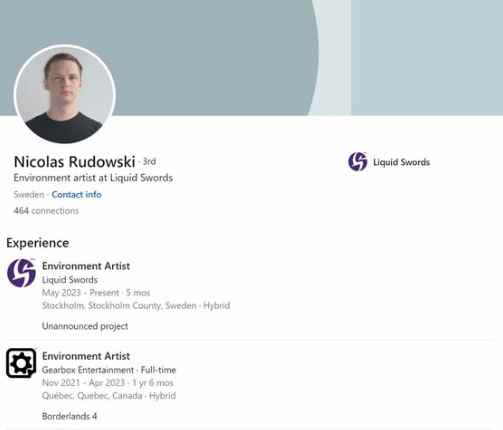The height and width of the screenshot is (430, 503).
Task: Click Gearbox Entertainment · Full-time text
Action: (x=109, y=370)
